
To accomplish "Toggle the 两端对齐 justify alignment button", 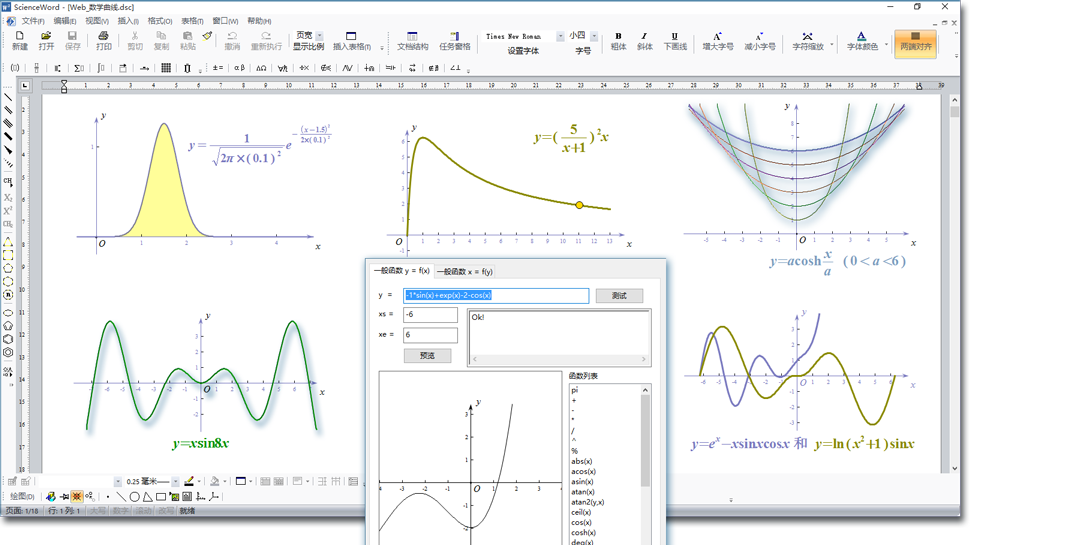I will (915, 41).
